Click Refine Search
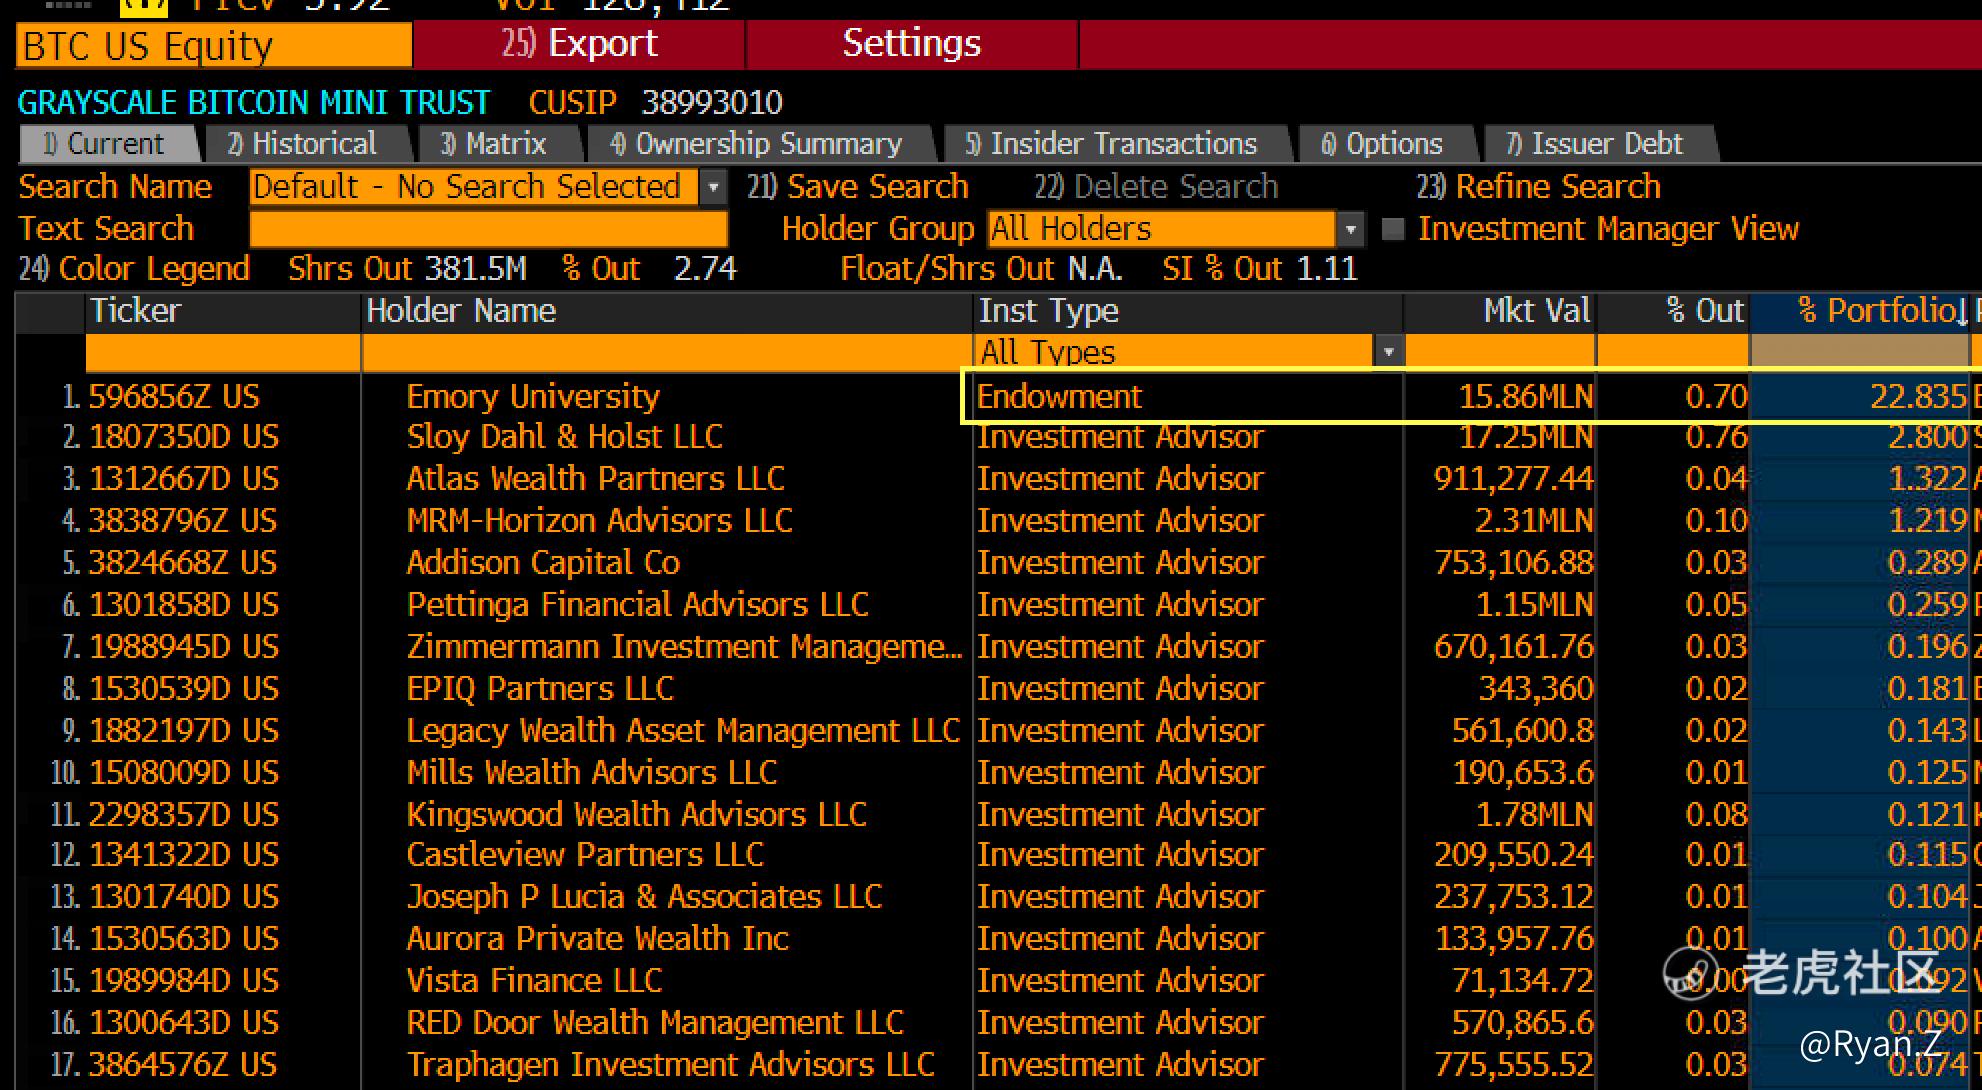Viewport: 1982px width, 1090px height. click(1538, 187)
